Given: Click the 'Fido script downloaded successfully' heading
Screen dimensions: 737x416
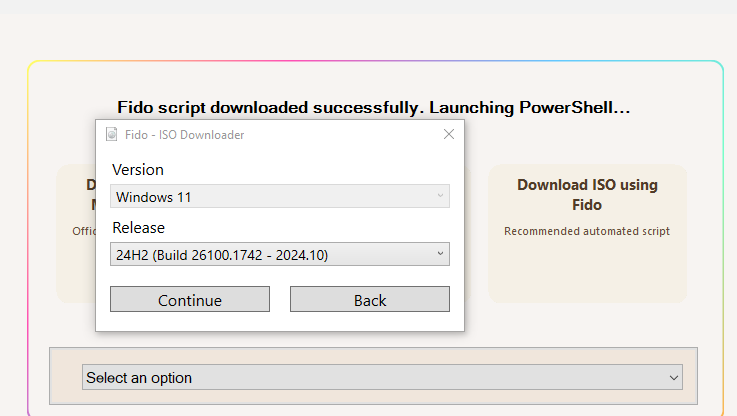Looking at the screenshot, I should click(374, 108).
